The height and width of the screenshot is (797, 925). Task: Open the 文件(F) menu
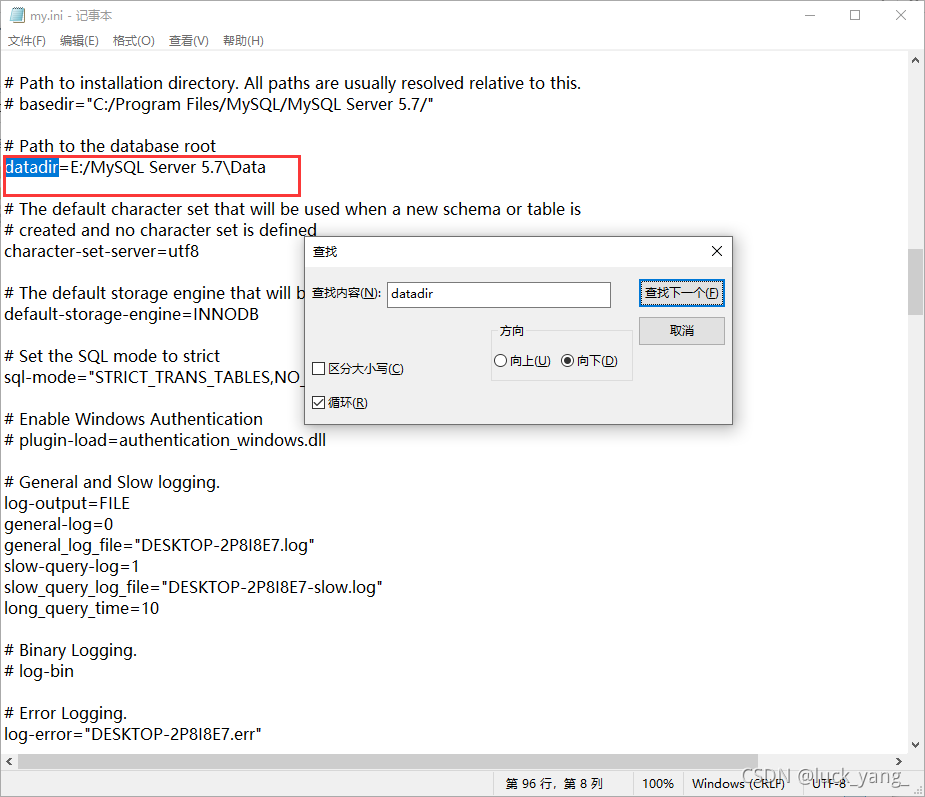pos(27,41)
